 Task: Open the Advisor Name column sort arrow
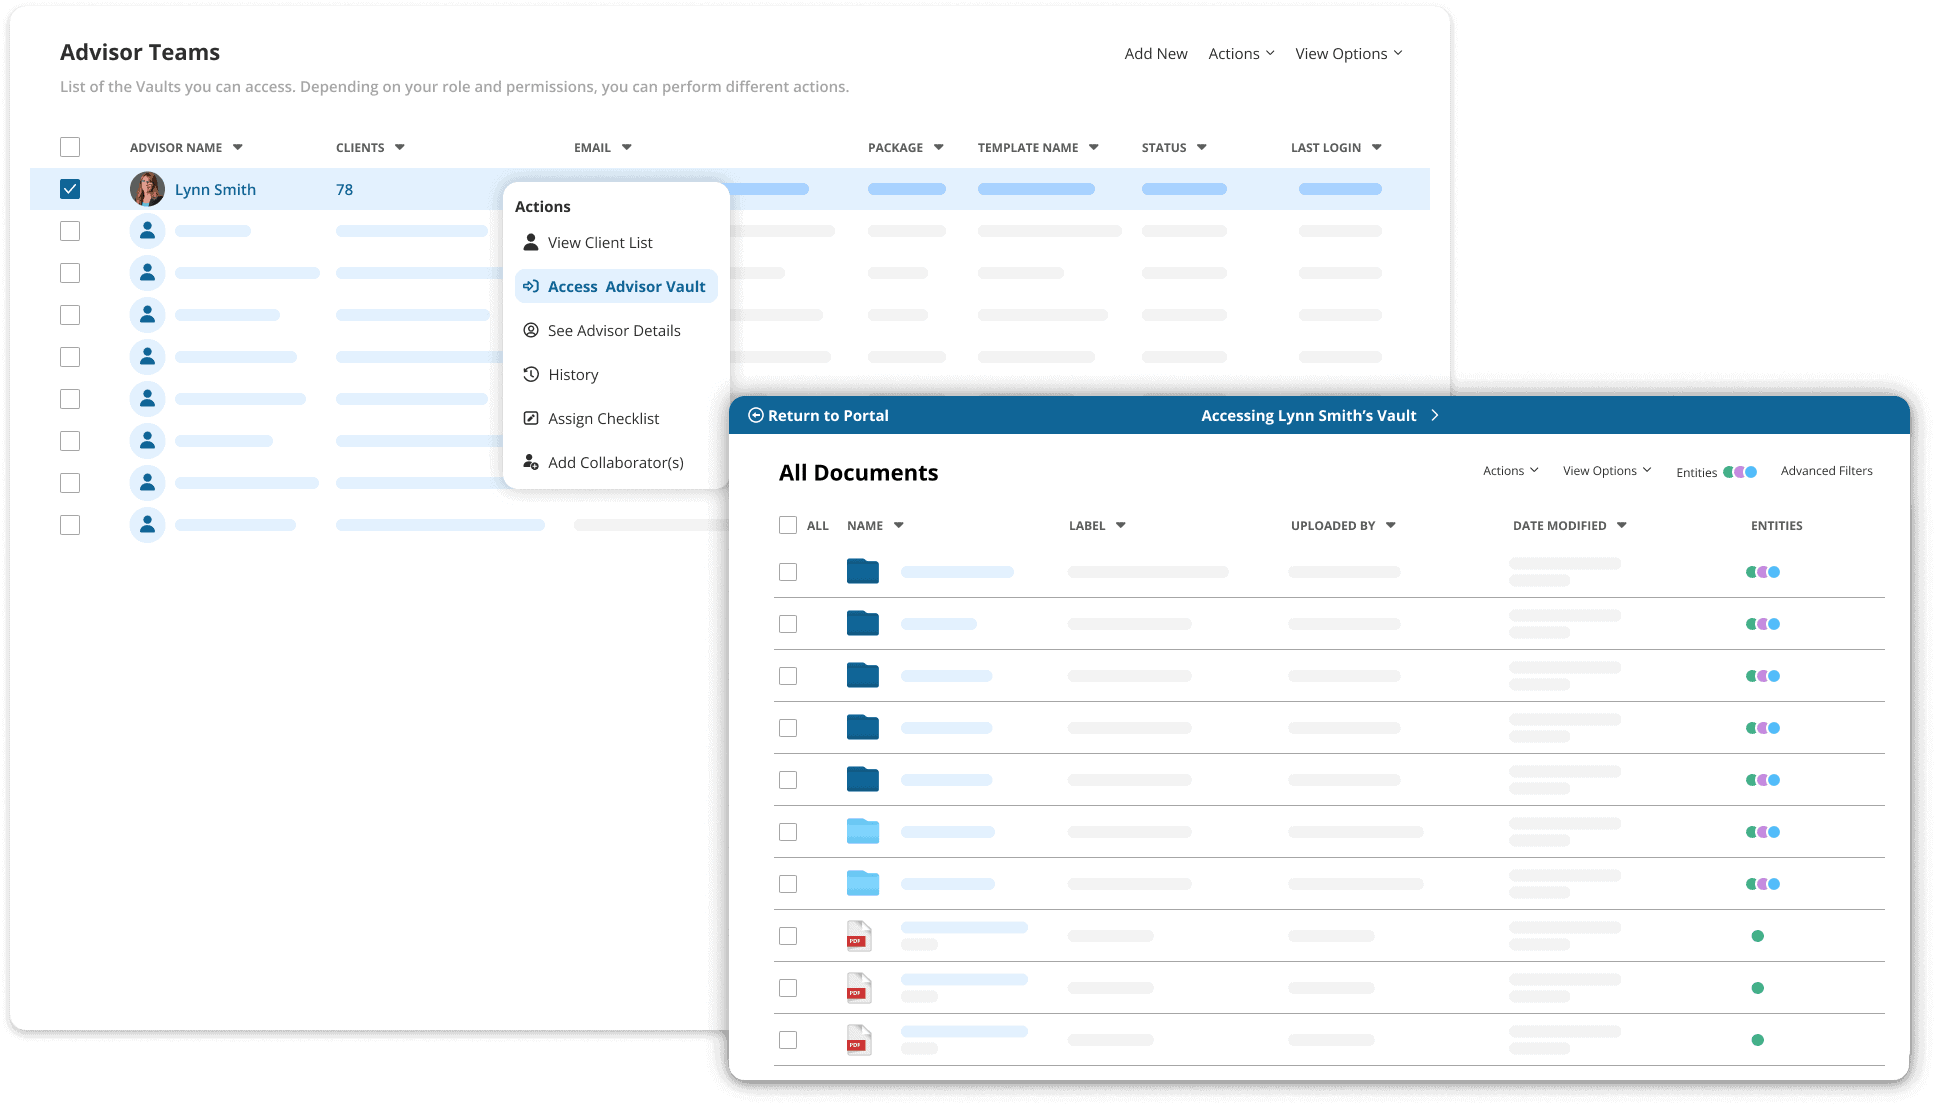pos(238,147)
